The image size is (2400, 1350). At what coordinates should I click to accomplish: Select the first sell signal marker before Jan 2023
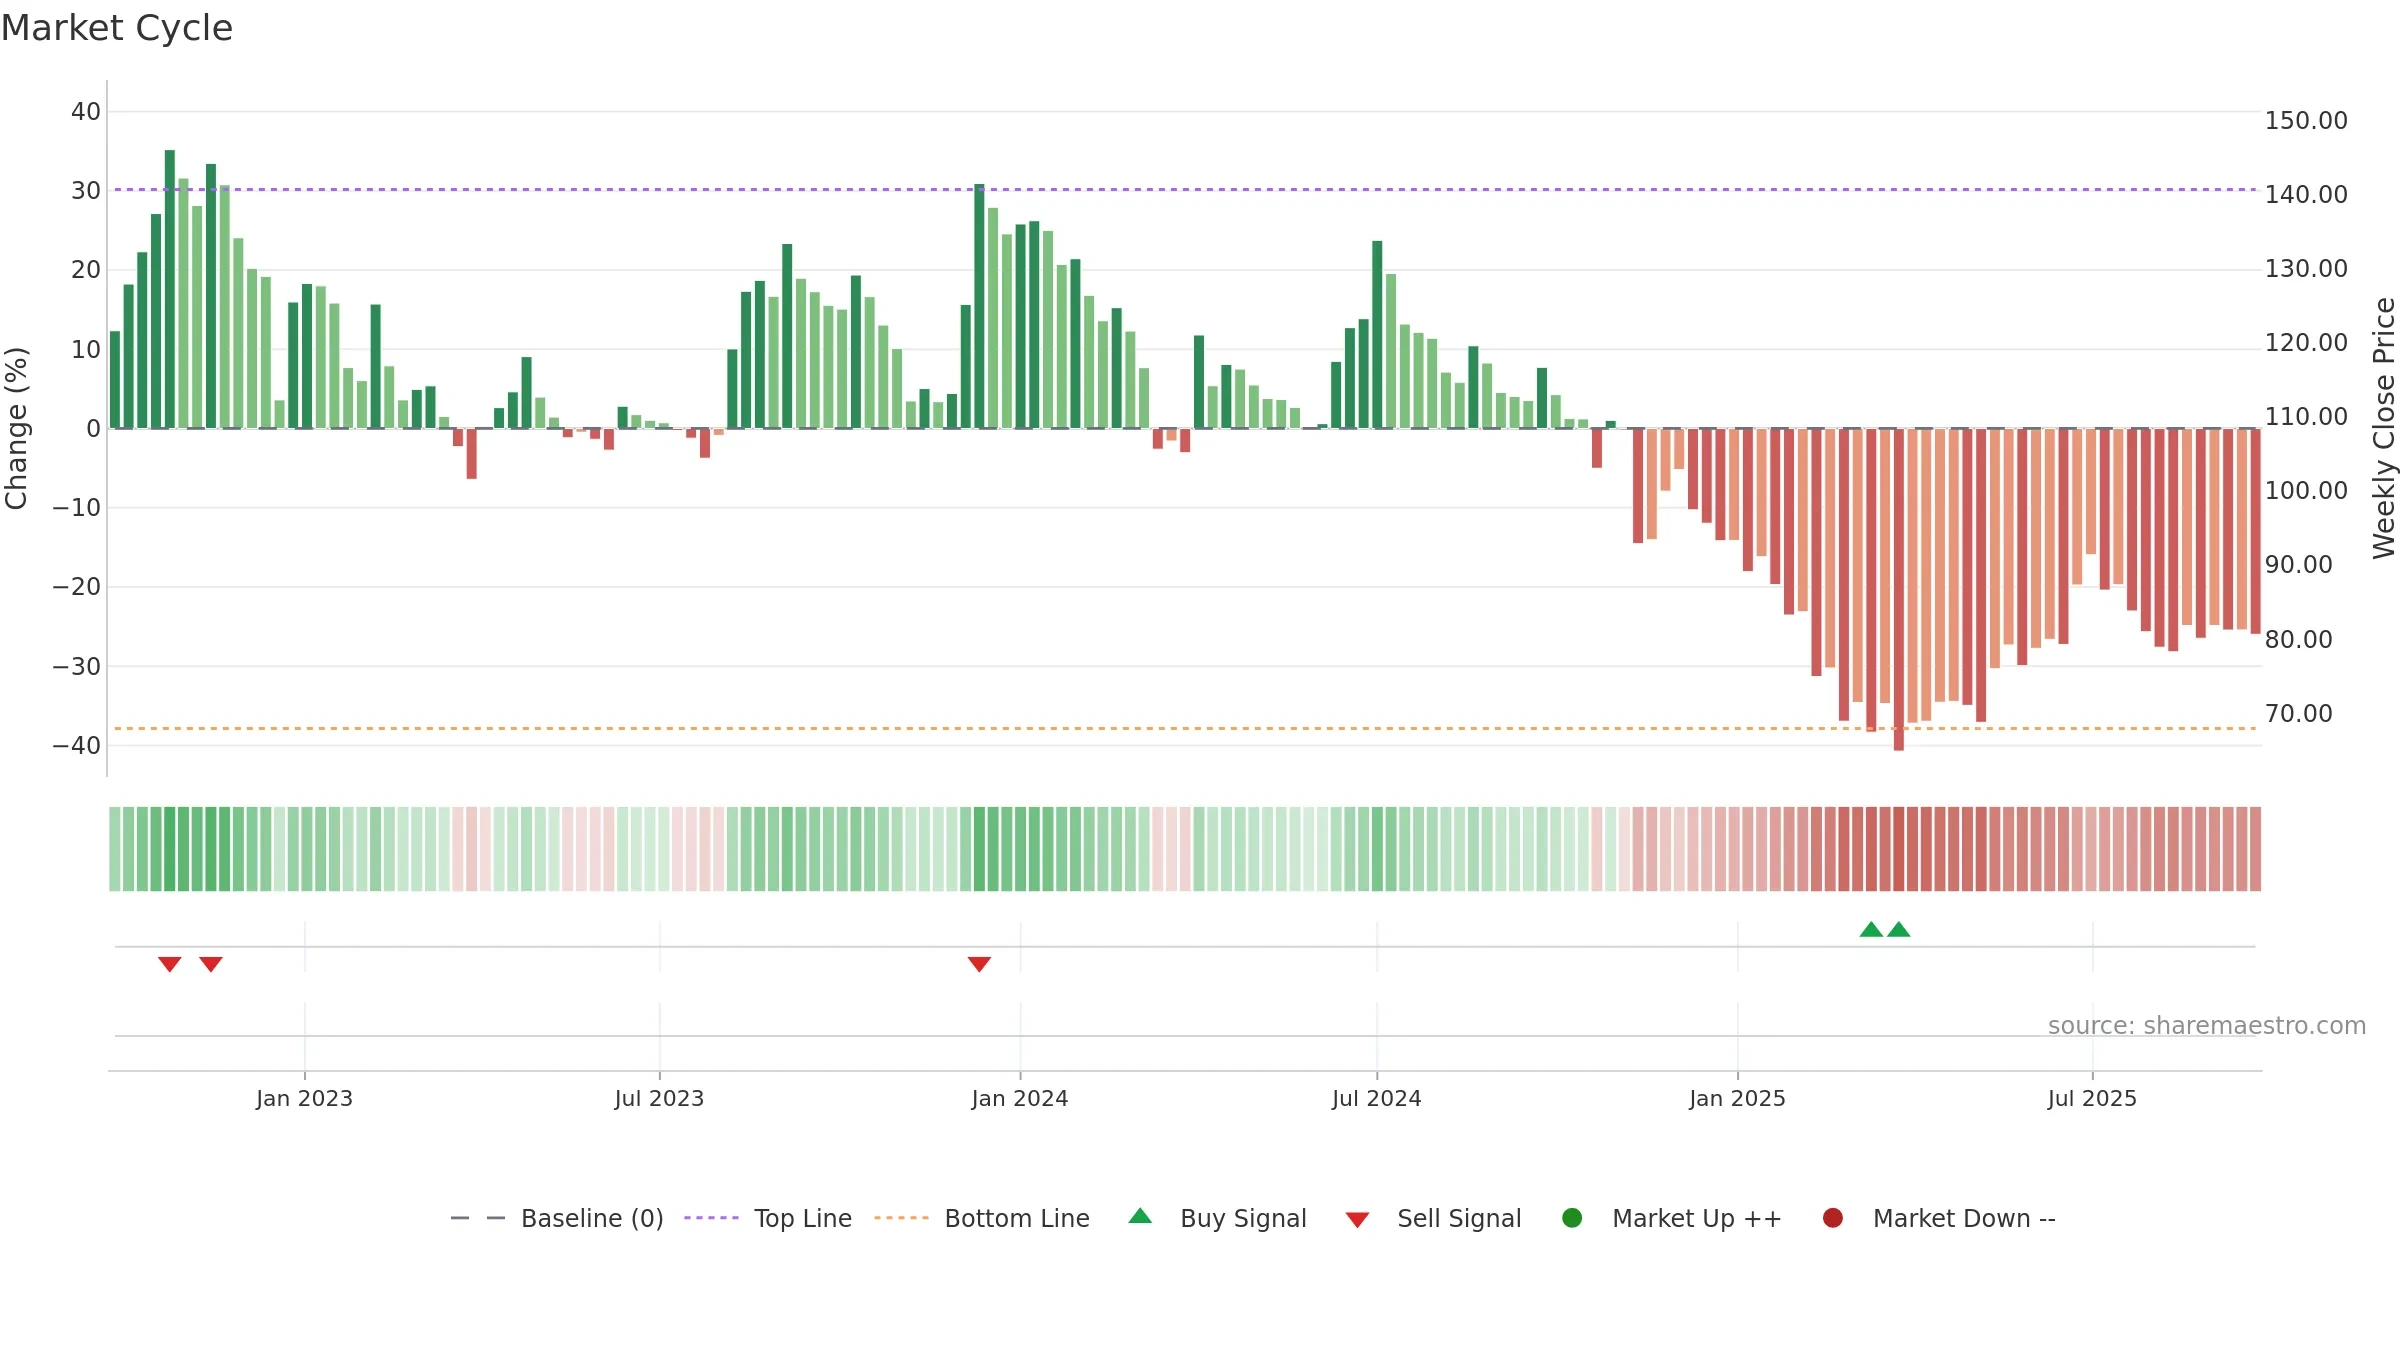coord(170,964)
